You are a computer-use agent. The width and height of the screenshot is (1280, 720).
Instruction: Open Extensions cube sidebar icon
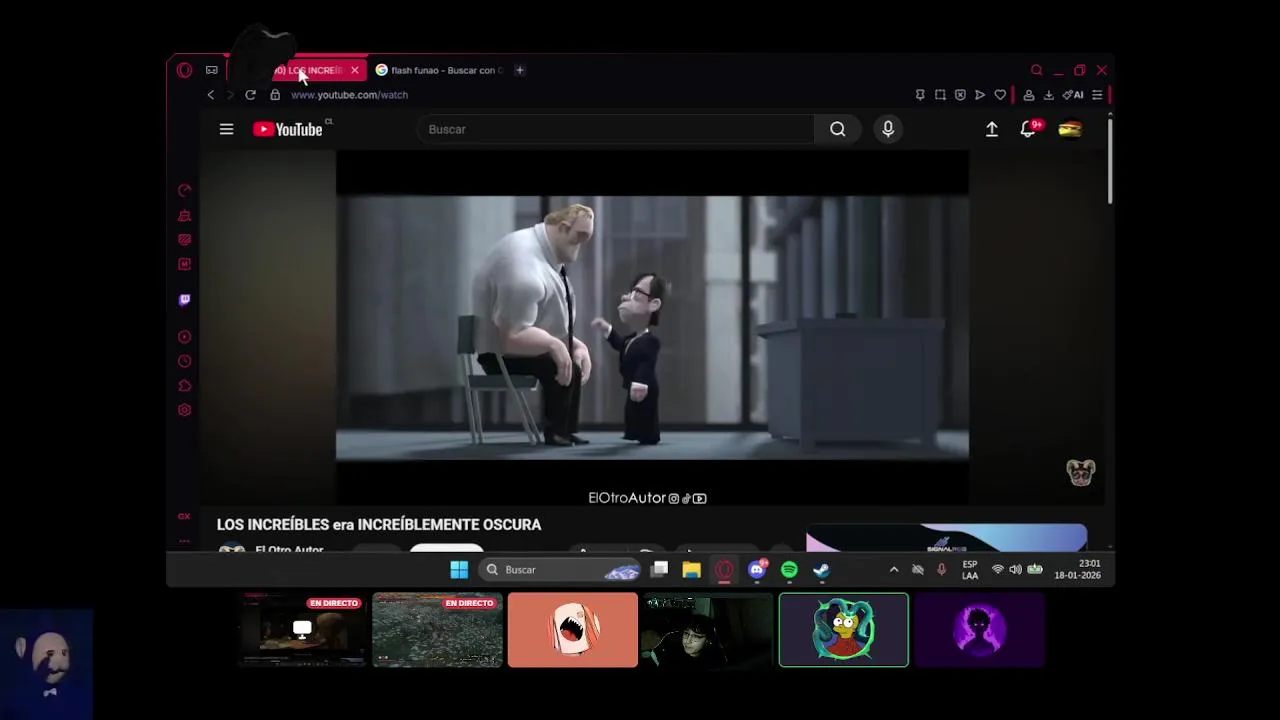(x=184, y=386)
